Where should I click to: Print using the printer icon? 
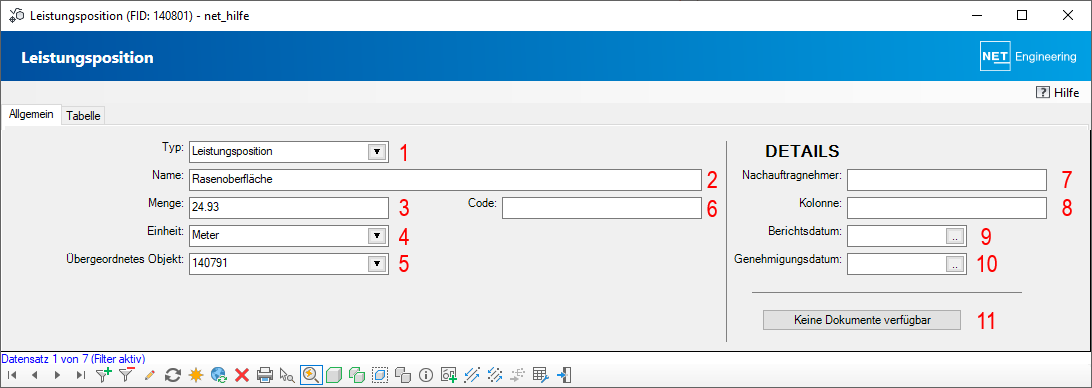265,375
